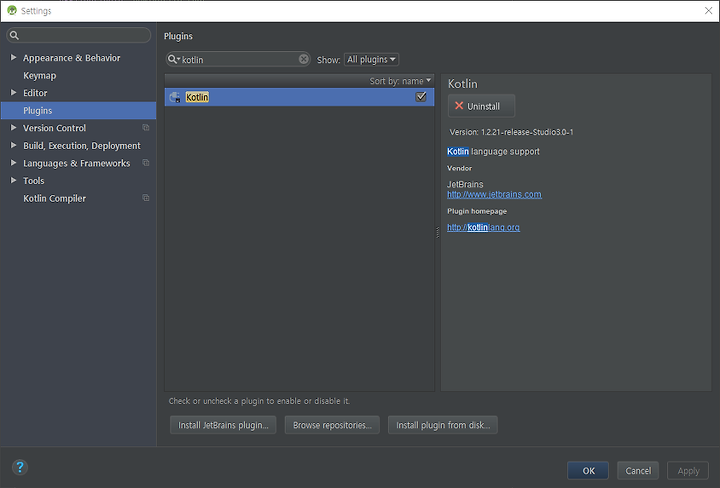The width and height of the screenshot is (720, 488).
Task: Click the Apply button
Action: click(x=688, y=471)
